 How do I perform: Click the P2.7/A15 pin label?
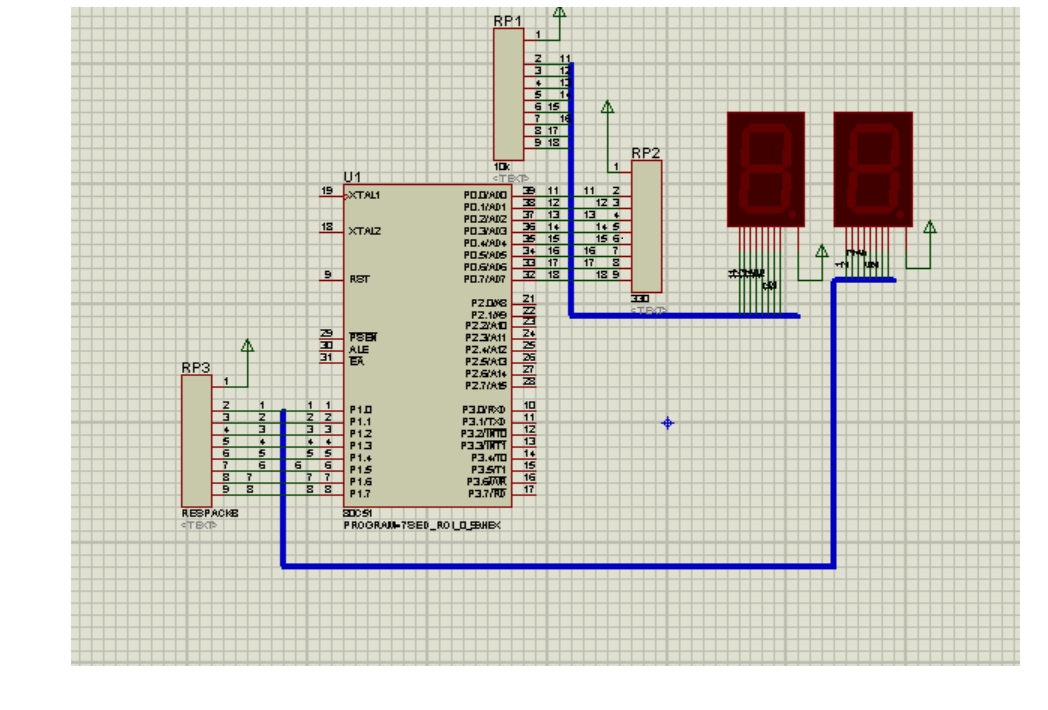(x=486, y=385)
